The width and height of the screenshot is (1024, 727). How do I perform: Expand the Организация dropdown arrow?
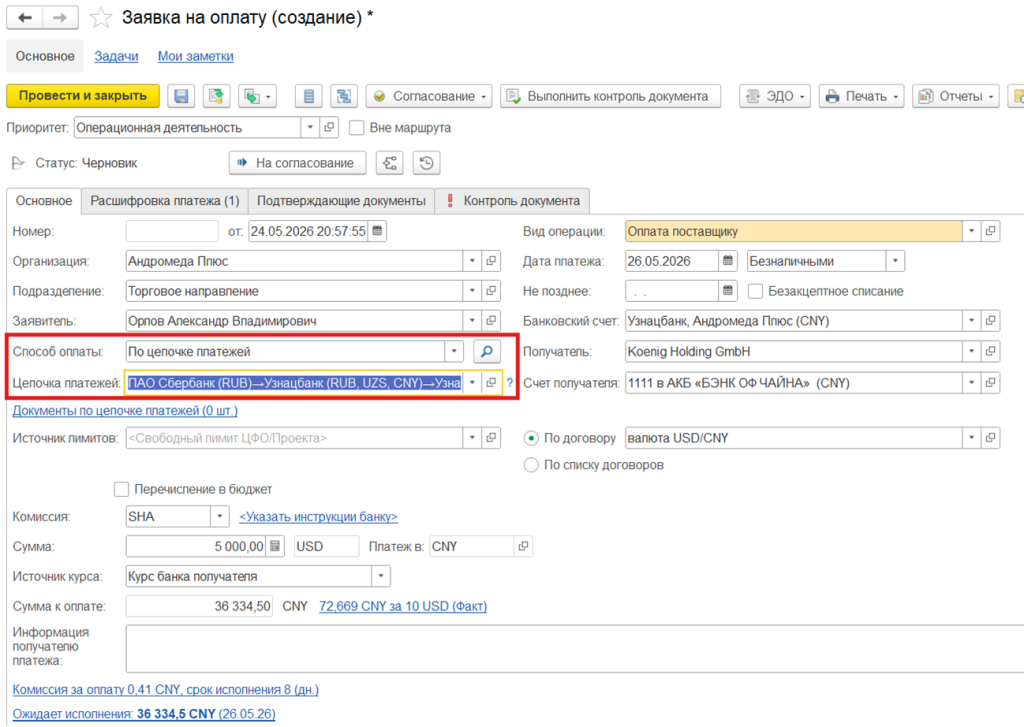(x=472, y=261)
